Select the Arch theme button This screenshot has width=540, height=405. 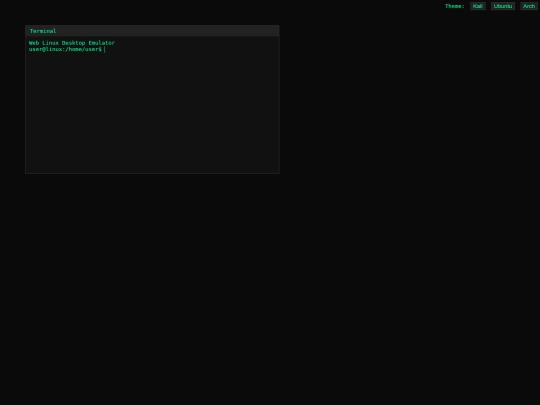coord(529,6)
